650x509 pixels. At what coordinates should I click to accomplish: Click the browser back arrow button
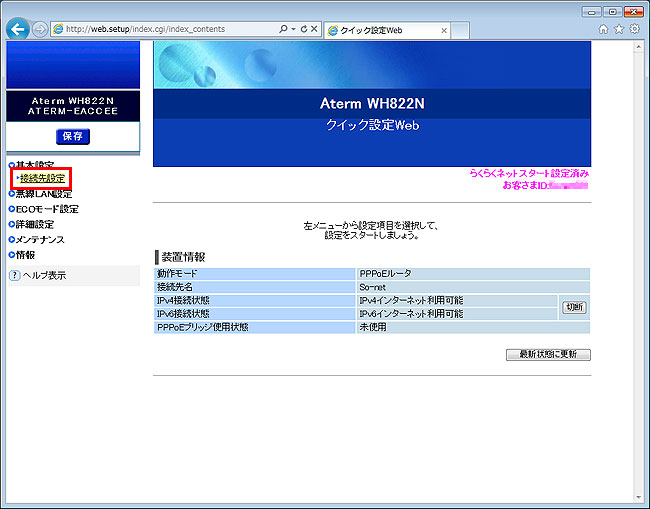[17, 29]
